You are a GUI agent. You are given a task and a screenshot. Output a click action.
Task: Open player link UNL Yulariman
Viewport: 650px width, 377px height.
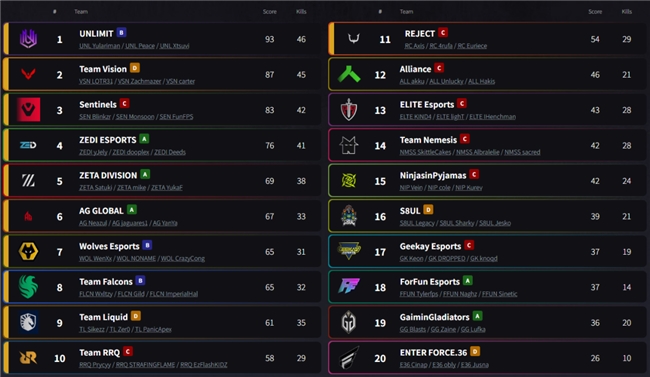pyautogui.click(x=99, y=46)
